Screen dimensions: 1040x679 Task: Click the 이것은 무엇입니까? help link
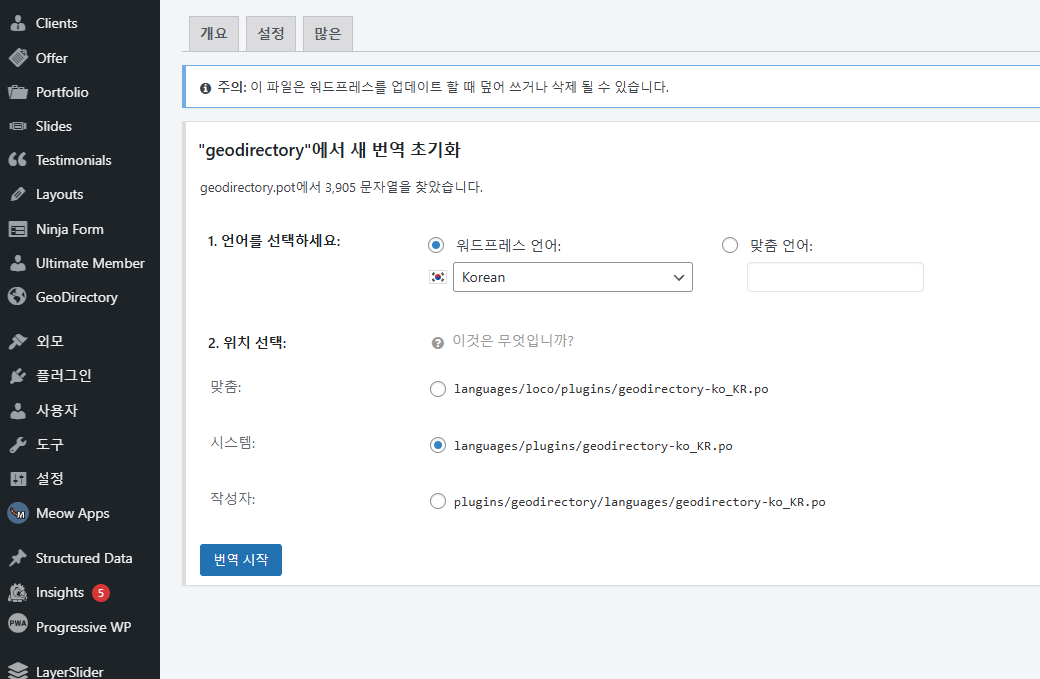513,341
